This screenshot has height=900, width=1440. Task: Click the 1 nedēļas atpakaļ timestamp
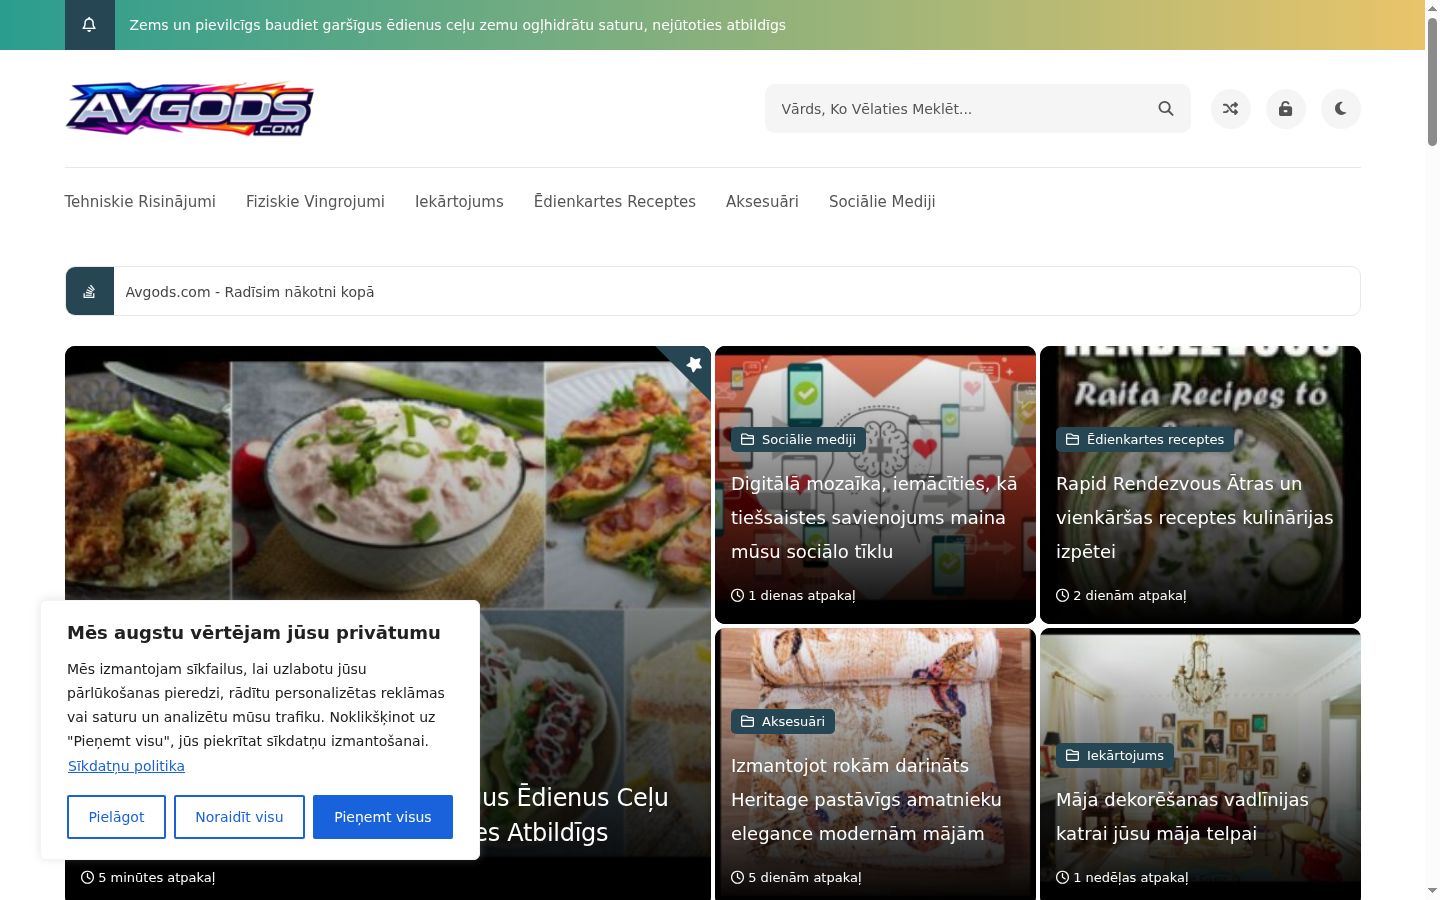pos(1122,877)
